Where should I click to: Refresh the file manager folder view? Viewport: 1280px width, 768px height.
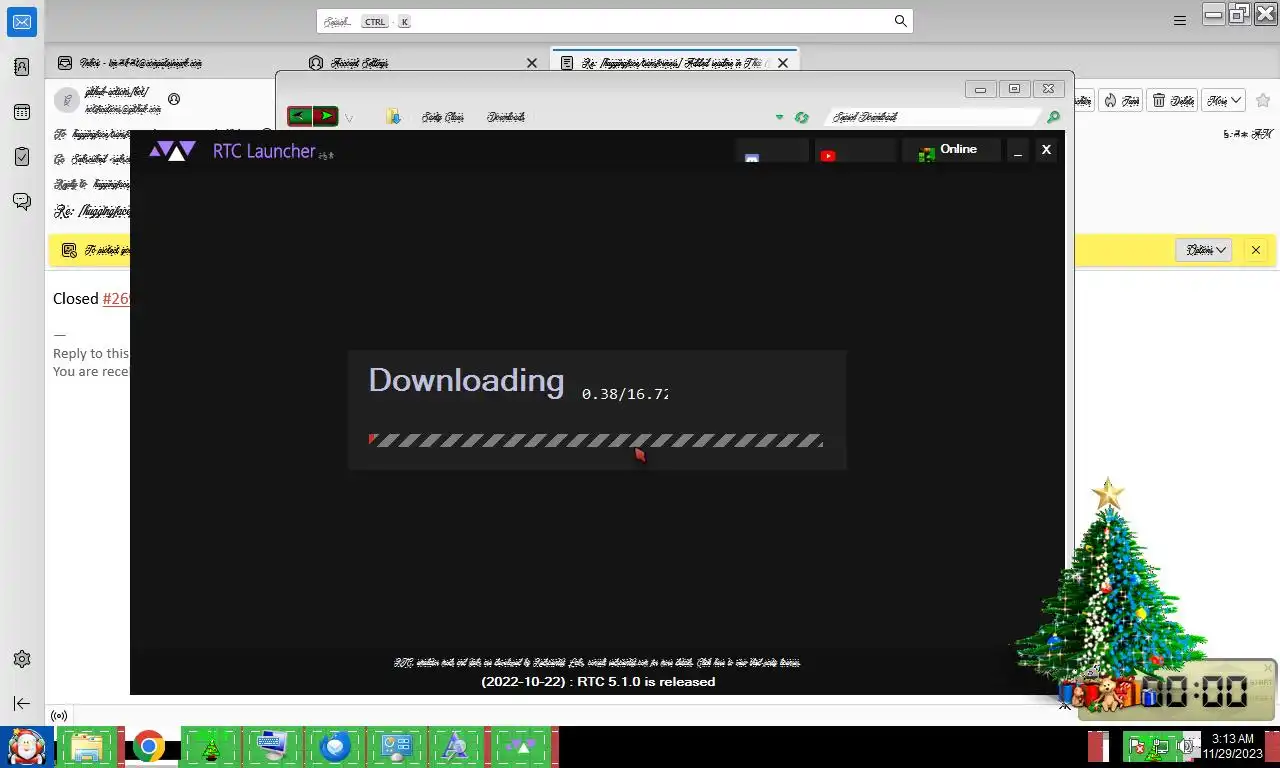tap(801, 117)
